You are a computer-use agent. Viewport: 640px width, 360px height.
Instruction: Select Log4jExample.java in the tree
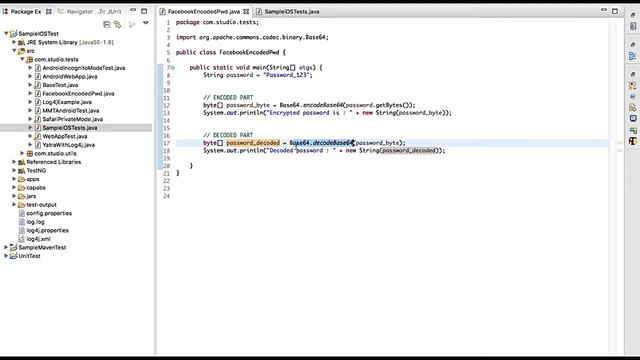point(67,102)
